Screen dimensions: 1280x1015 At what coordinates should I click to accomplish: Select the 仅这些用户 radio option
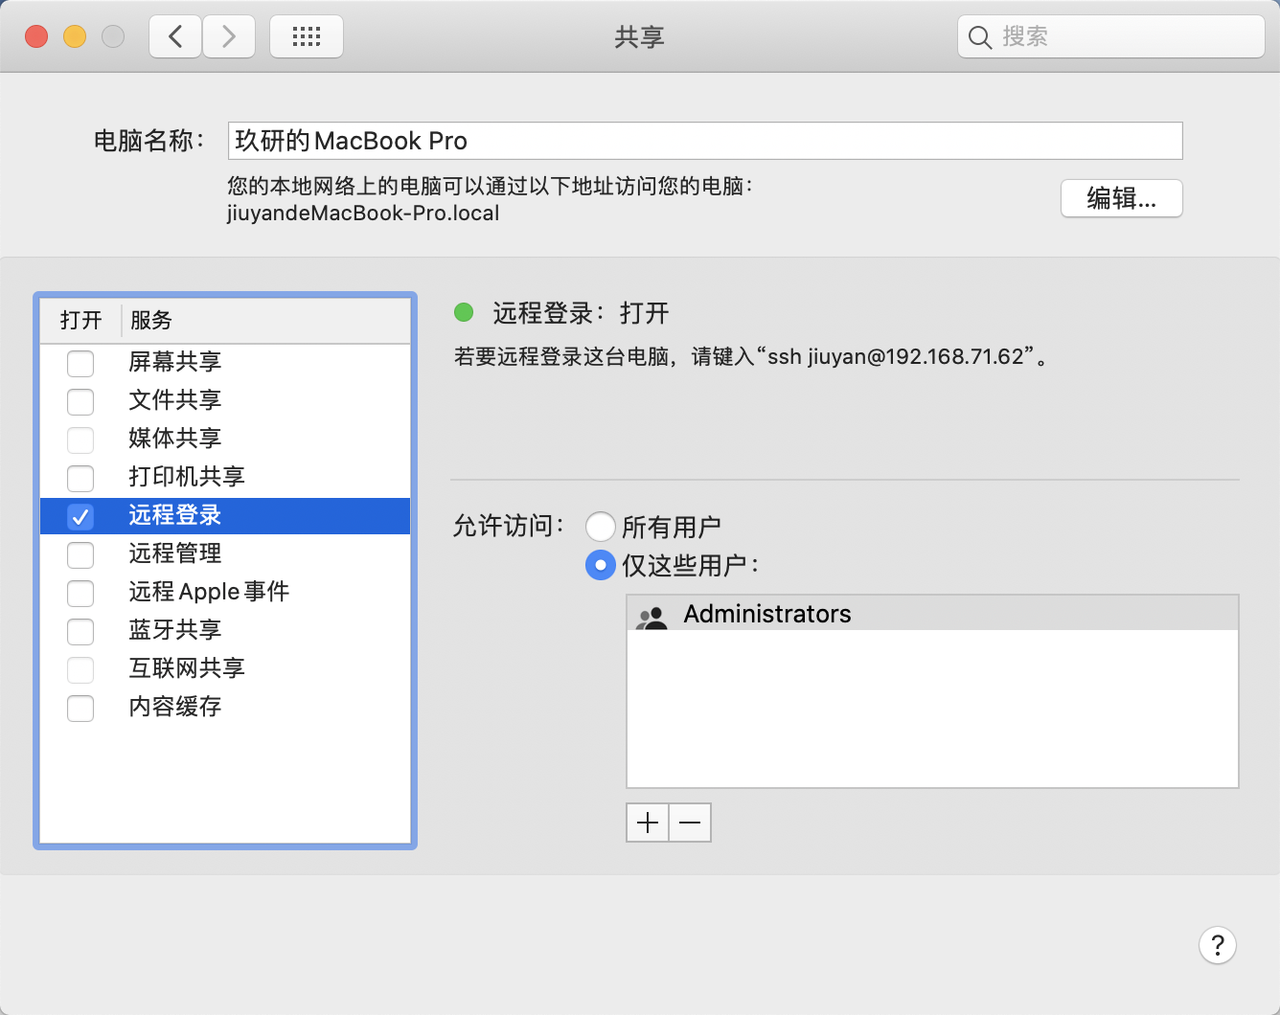pyautogui.click(x=600, y=565)
